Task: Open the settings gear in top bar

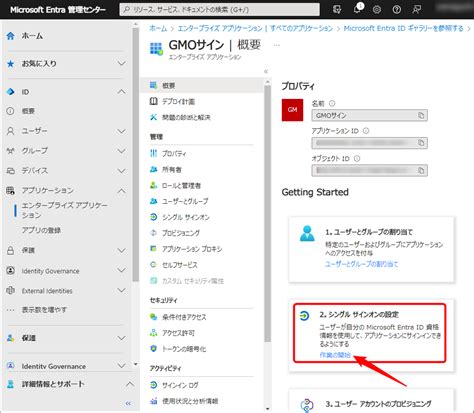Action: (x=377, y=9)
